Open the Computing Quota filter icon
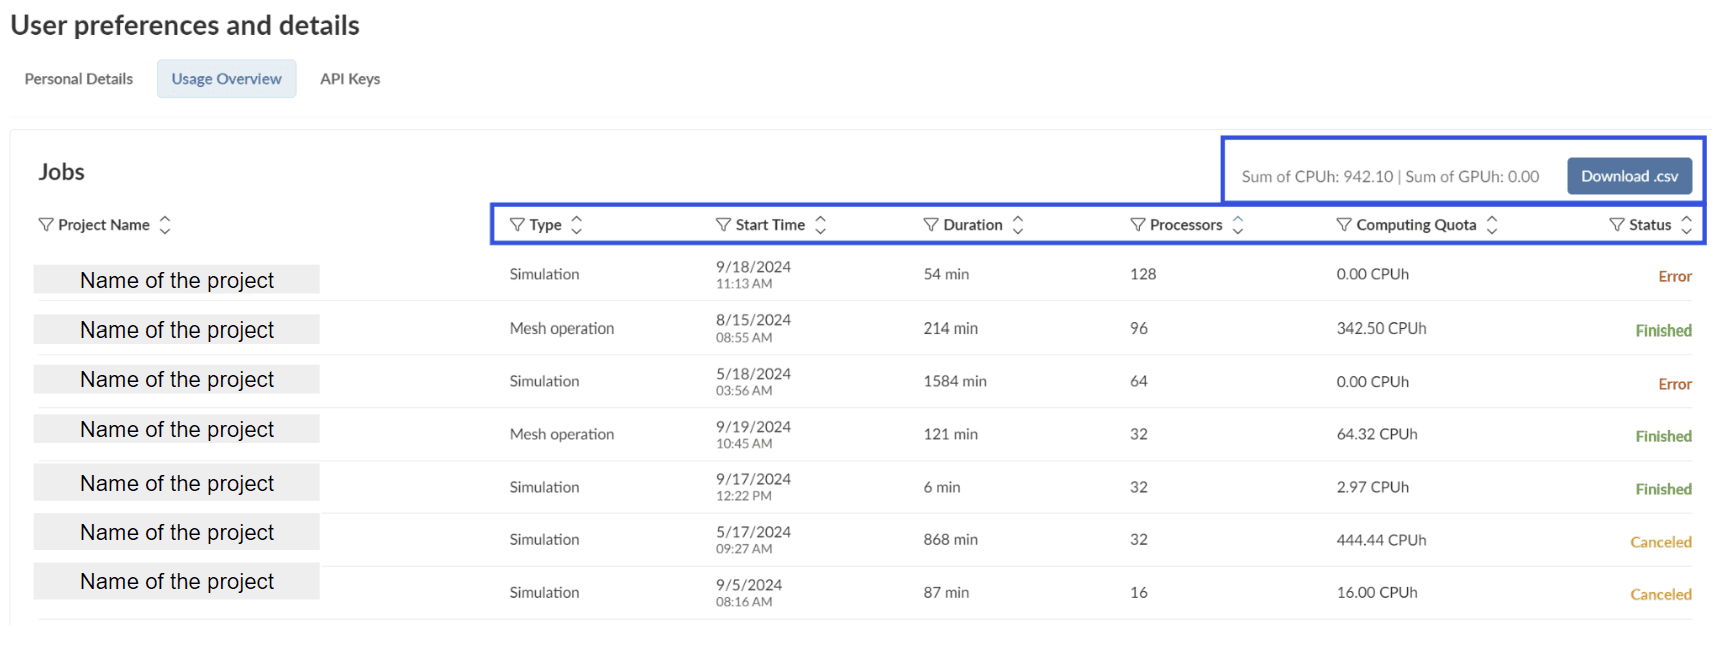The height and width of the screenshot is (658, 1722). pyautogui.click(x=1344, y=225)
